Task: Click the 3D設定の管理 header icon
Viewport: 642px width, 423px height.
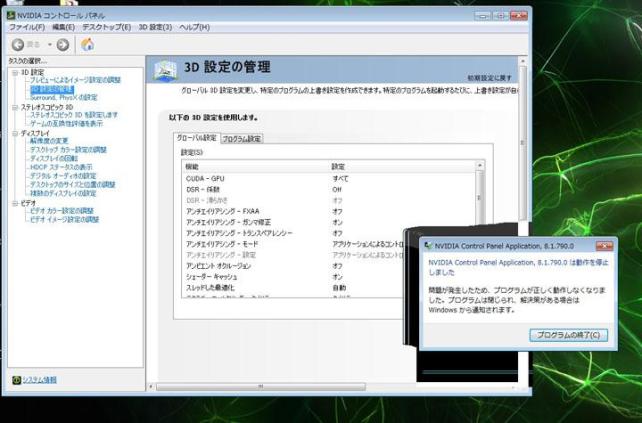Action: coord(165,70)
